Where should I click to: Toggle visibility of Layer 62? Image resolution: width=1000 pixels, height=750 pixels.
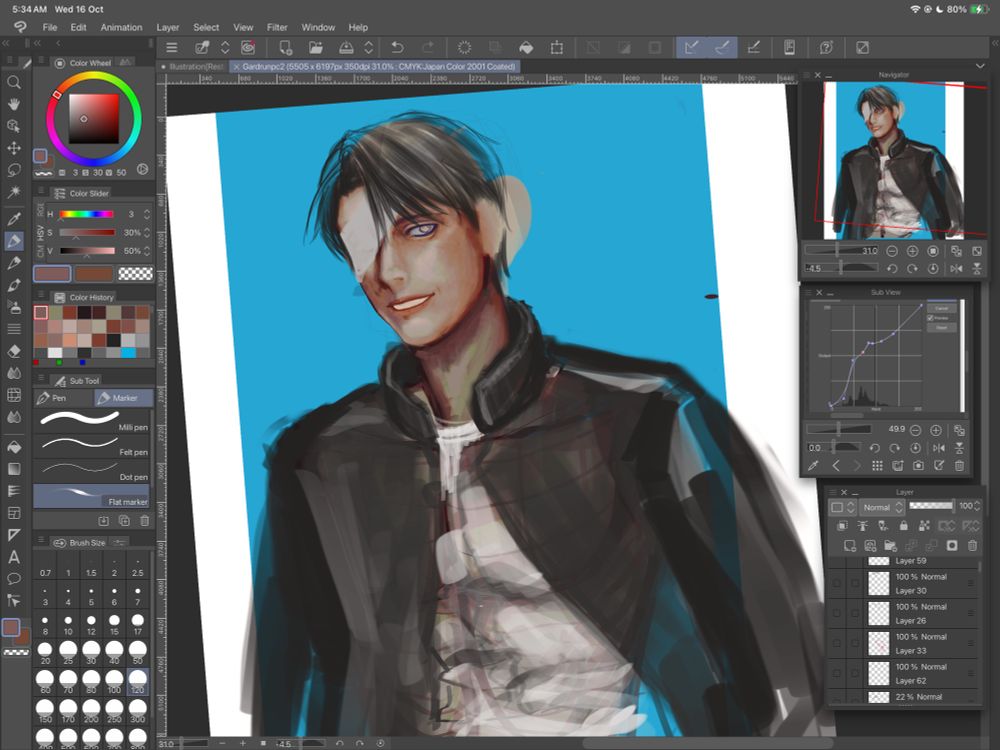coord(837,673)
